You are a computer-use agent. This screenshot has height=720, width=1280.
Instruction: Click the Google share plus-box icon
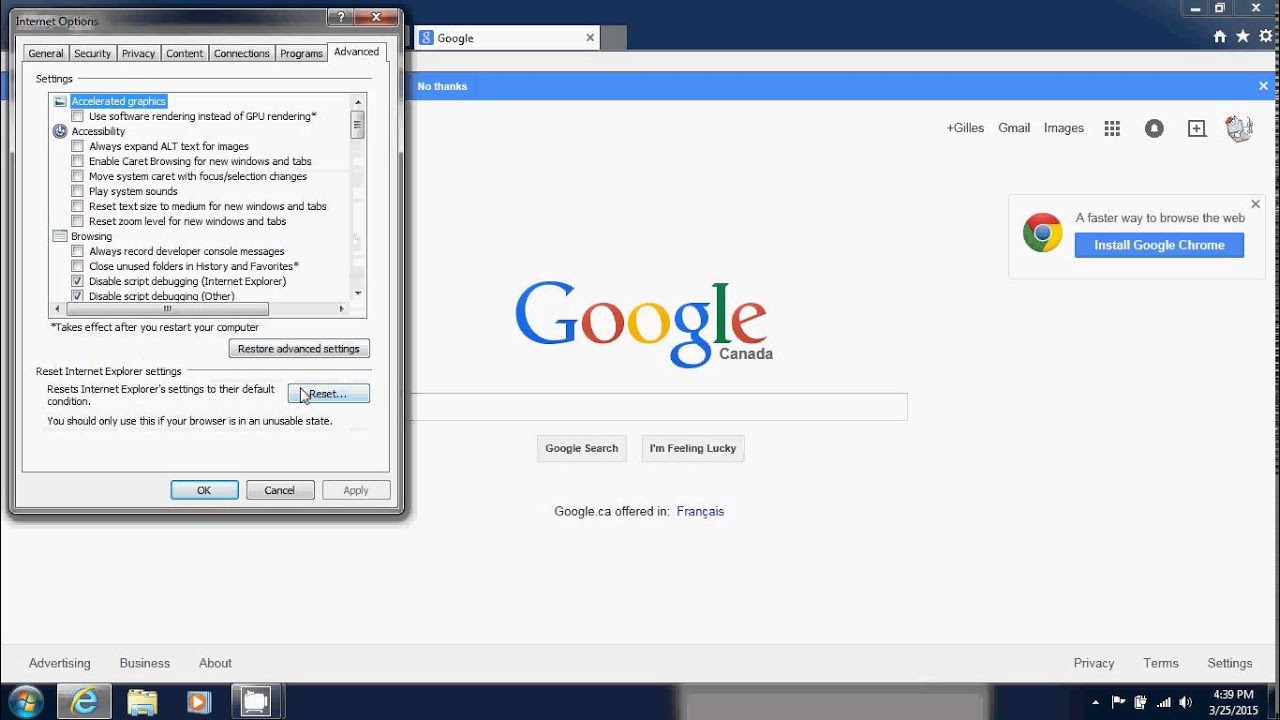click(1196, 128)
